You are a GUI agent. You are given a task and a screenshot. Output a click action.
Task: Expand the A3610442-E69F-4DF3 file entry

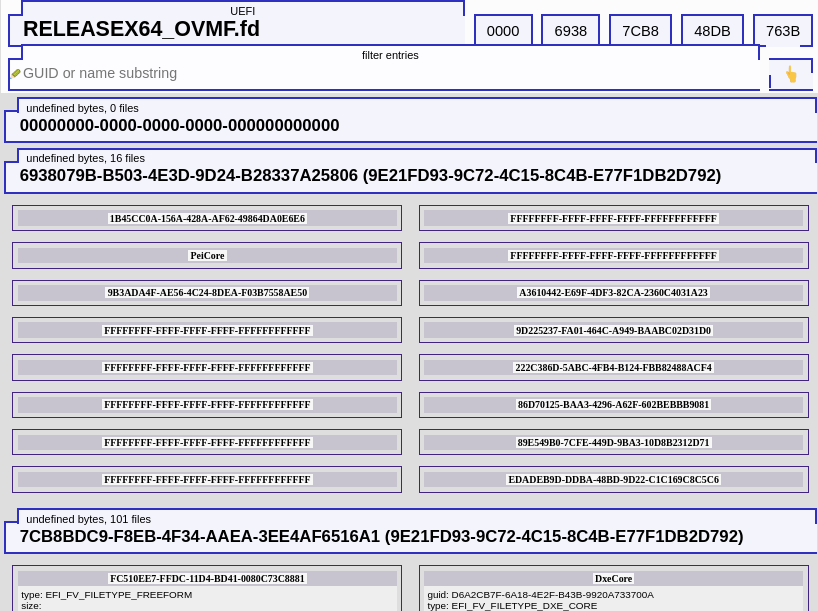tap(614, 293)
